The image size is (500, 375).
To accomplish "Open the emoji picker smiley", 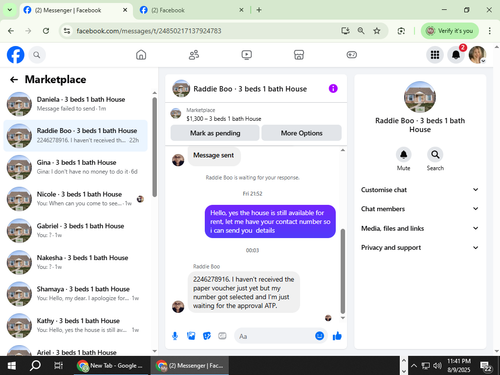I will tap(319, 336).
